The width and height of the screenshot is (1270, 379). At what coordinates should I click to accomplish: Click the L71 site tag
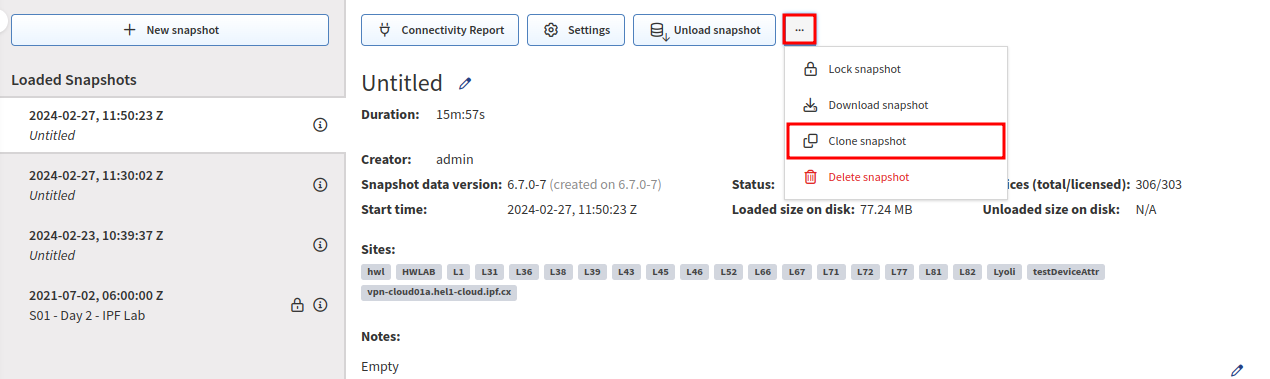[x=831, y=272]
